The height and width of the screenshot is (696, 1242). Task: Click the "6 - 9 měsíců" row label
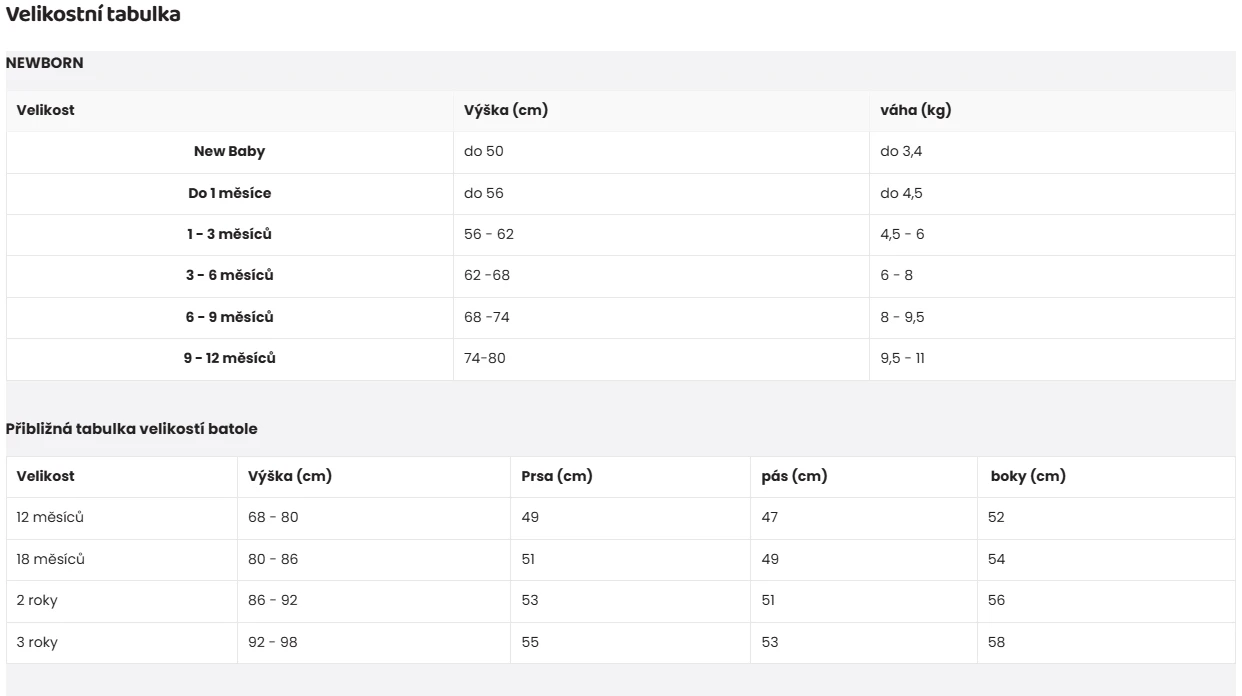(229, 317)
